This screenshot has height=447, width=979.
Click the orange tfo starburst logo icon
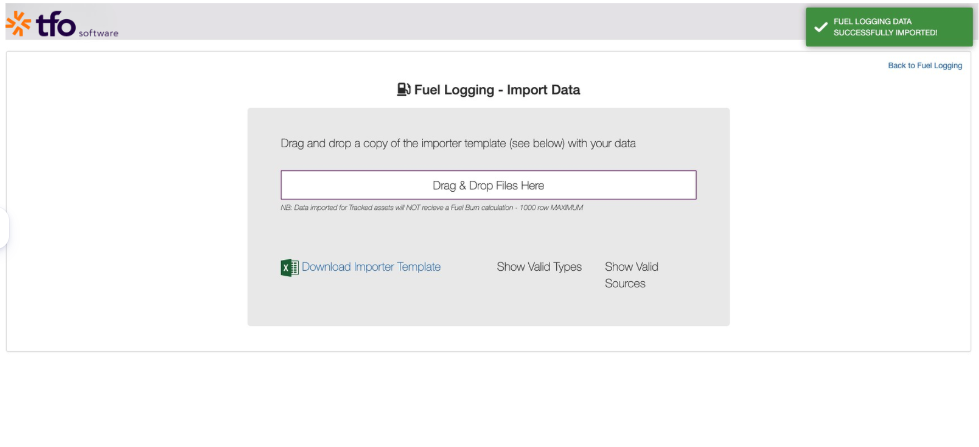pyautogui.click(x=18, y=24)
